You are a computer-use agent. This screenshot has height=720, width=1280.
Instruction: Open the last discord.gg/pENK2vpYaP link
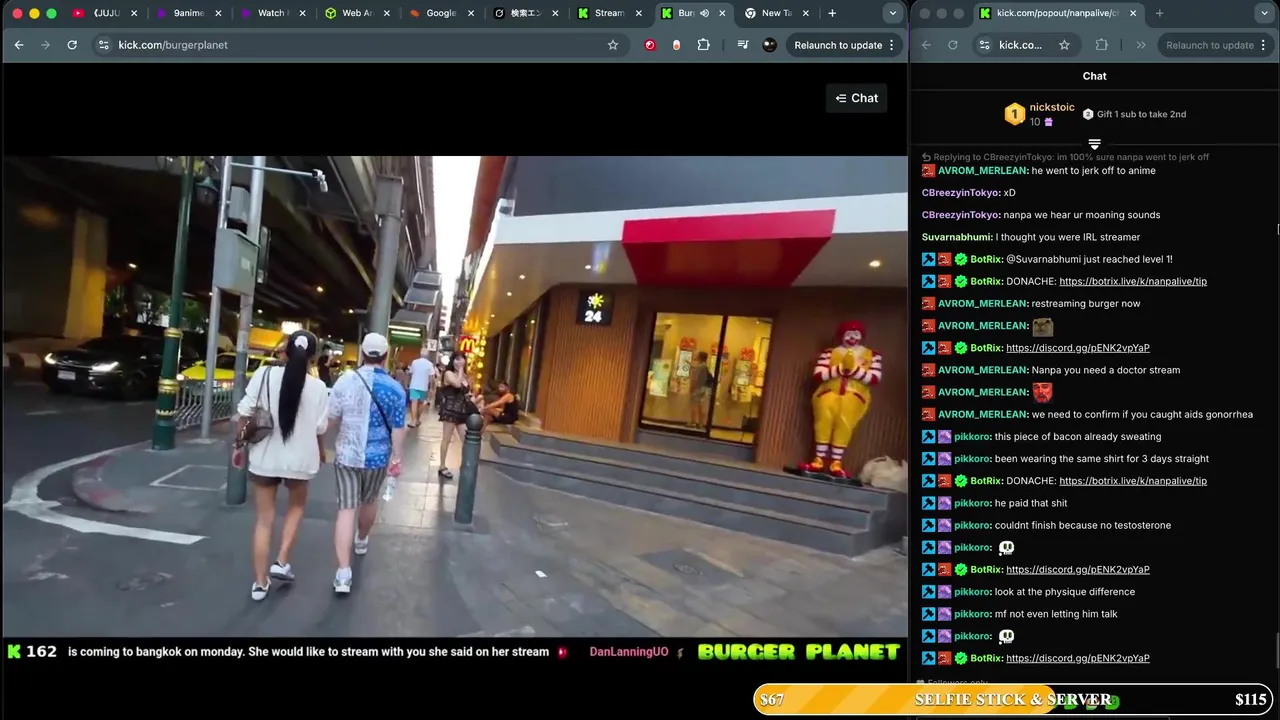click(1078, 658)
